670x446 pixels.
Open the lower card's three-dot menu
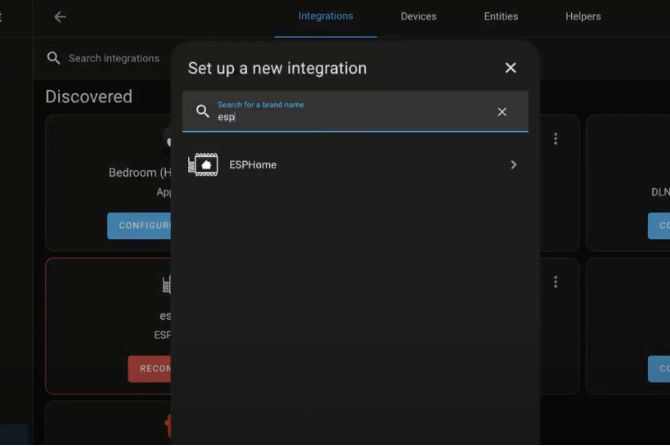click(555, 282)
